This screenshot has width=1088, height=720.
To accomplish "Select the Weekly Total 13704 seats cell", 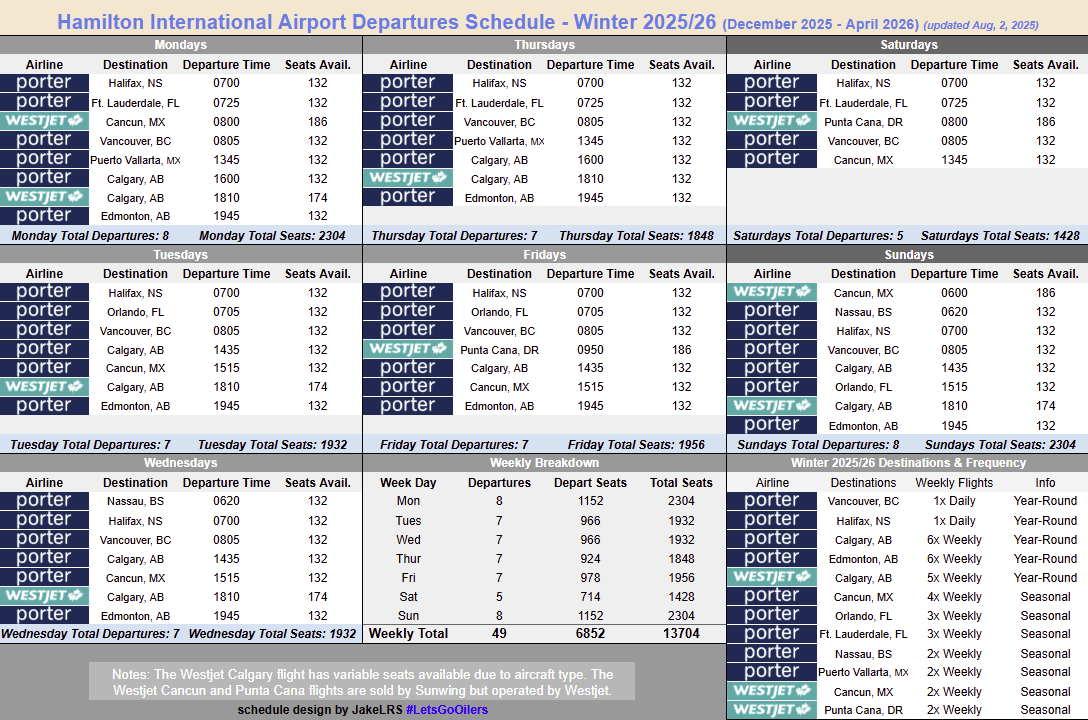I will [x=681, y=633].
